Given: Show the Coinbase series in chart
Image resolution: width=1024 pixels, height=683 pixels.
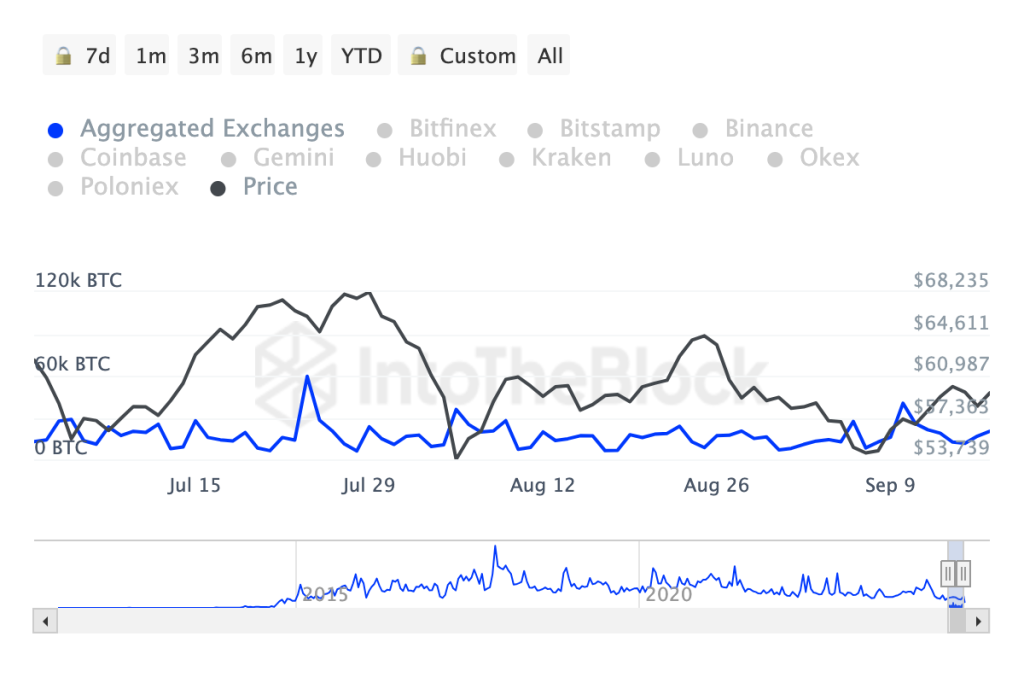Looking at the screenshot, I should click(x=133, y=158).
